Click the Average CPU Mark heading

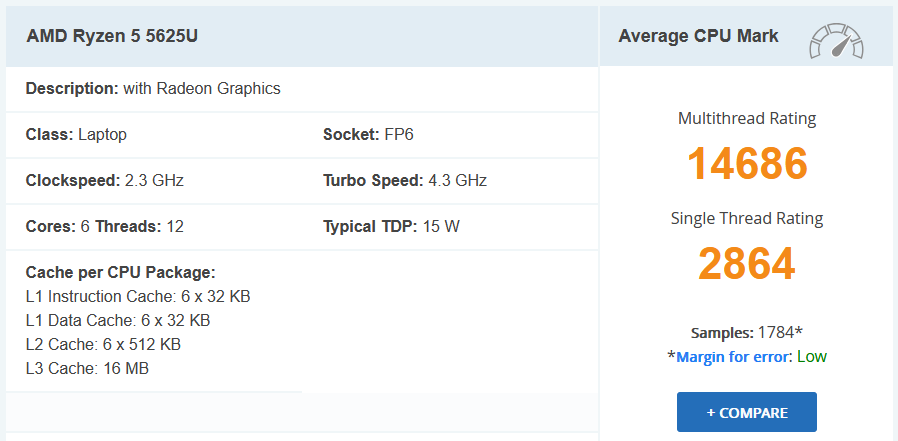tap(698, 37)
